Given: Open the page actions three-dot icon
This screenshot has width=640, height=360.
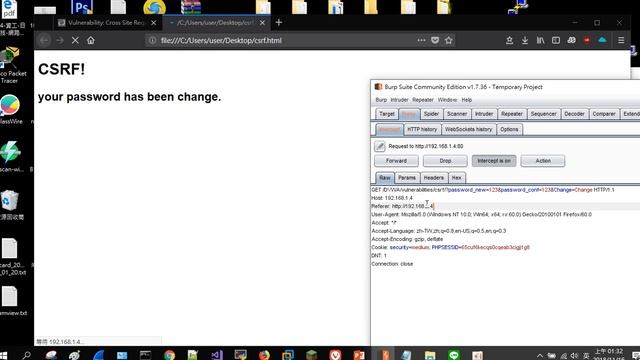Looking at the screenshot, I should coord(421,40).
